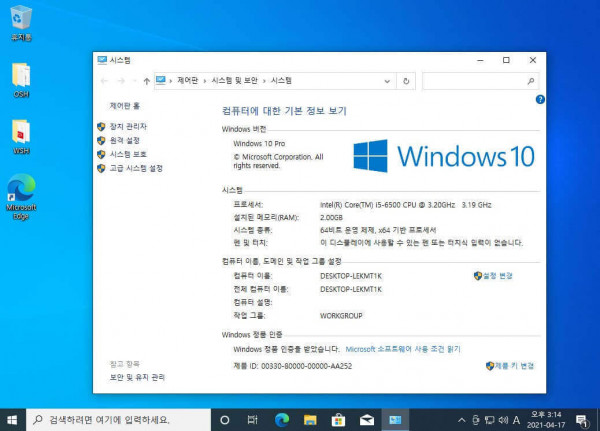The width and height of the screenshot is (600, 431).
Task: Minimize the System window
Action: (480, 60)
